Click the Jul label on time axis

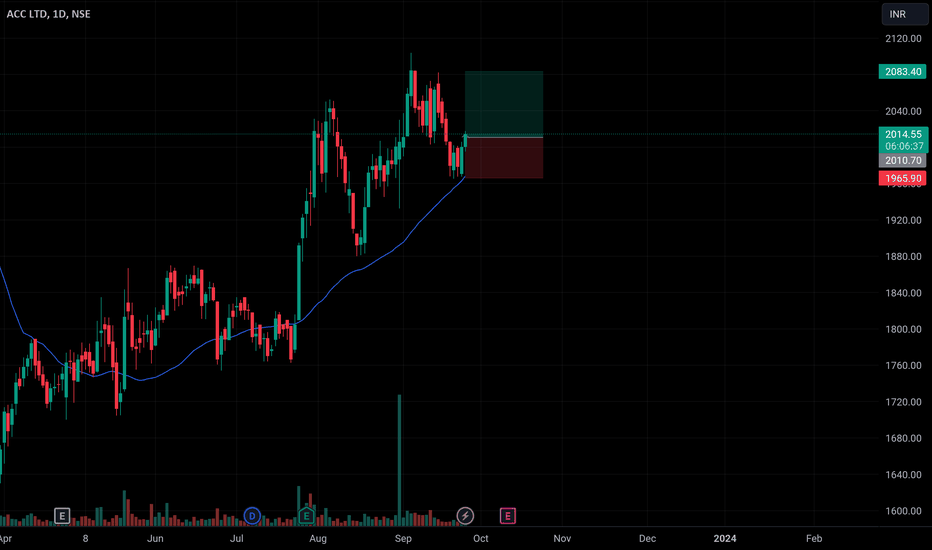coord(237,538)
